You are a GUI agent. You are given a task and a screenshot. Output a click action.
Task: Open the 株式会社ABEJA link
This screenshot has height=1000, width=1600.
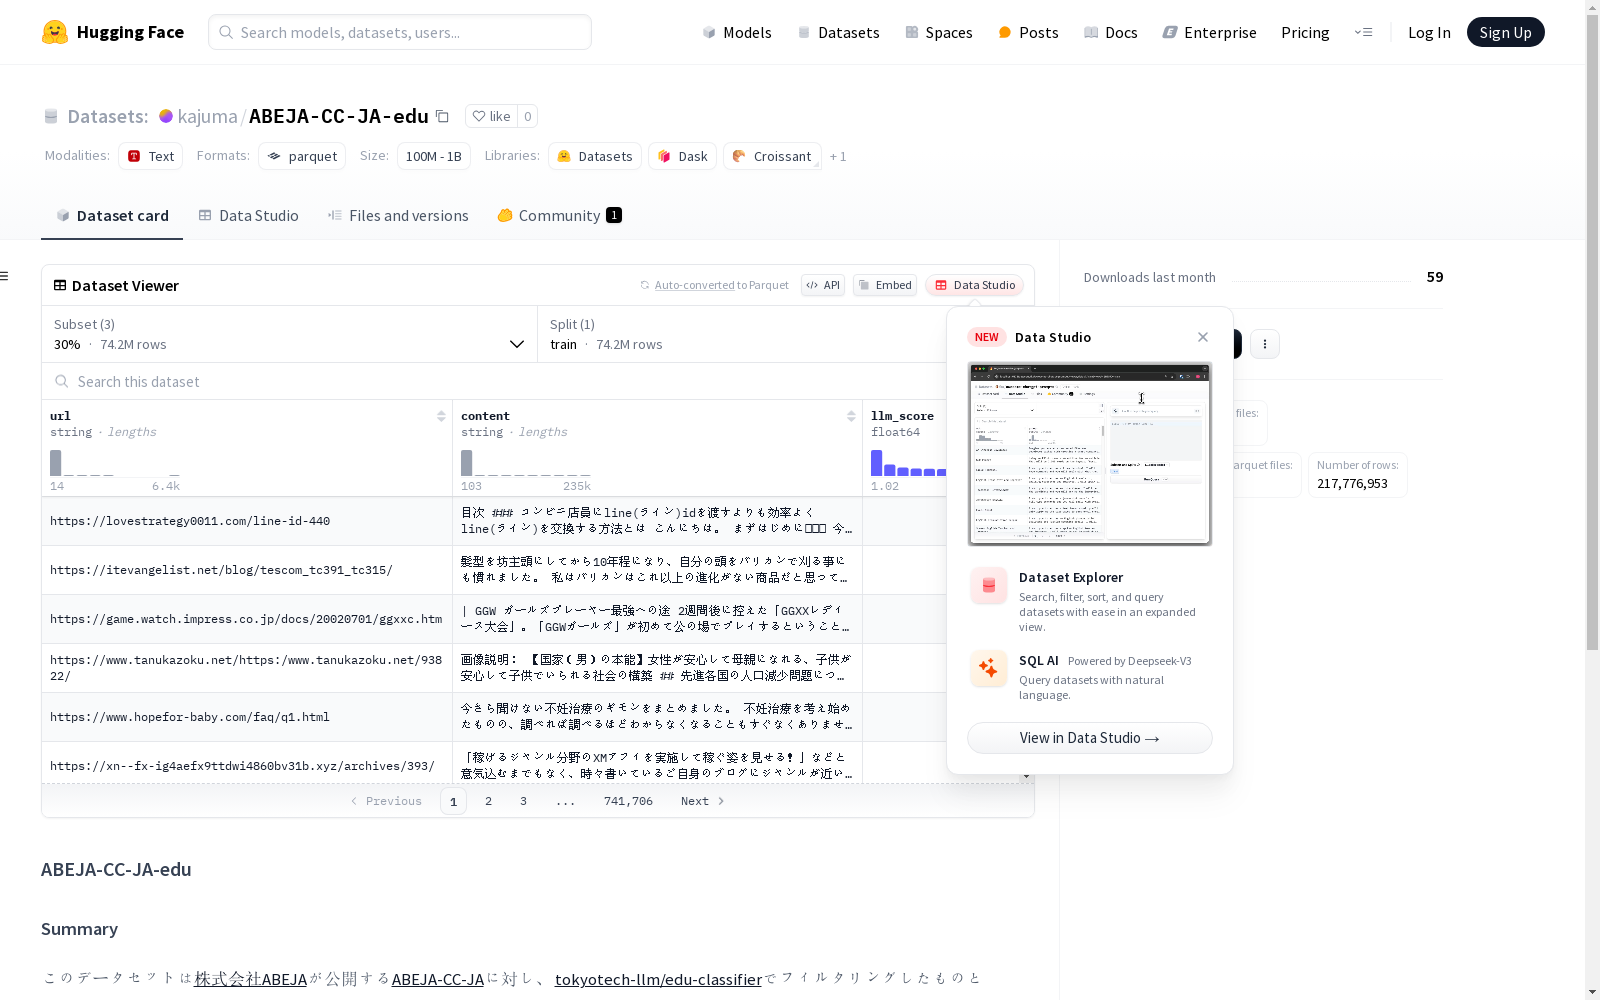coord(250,979)
